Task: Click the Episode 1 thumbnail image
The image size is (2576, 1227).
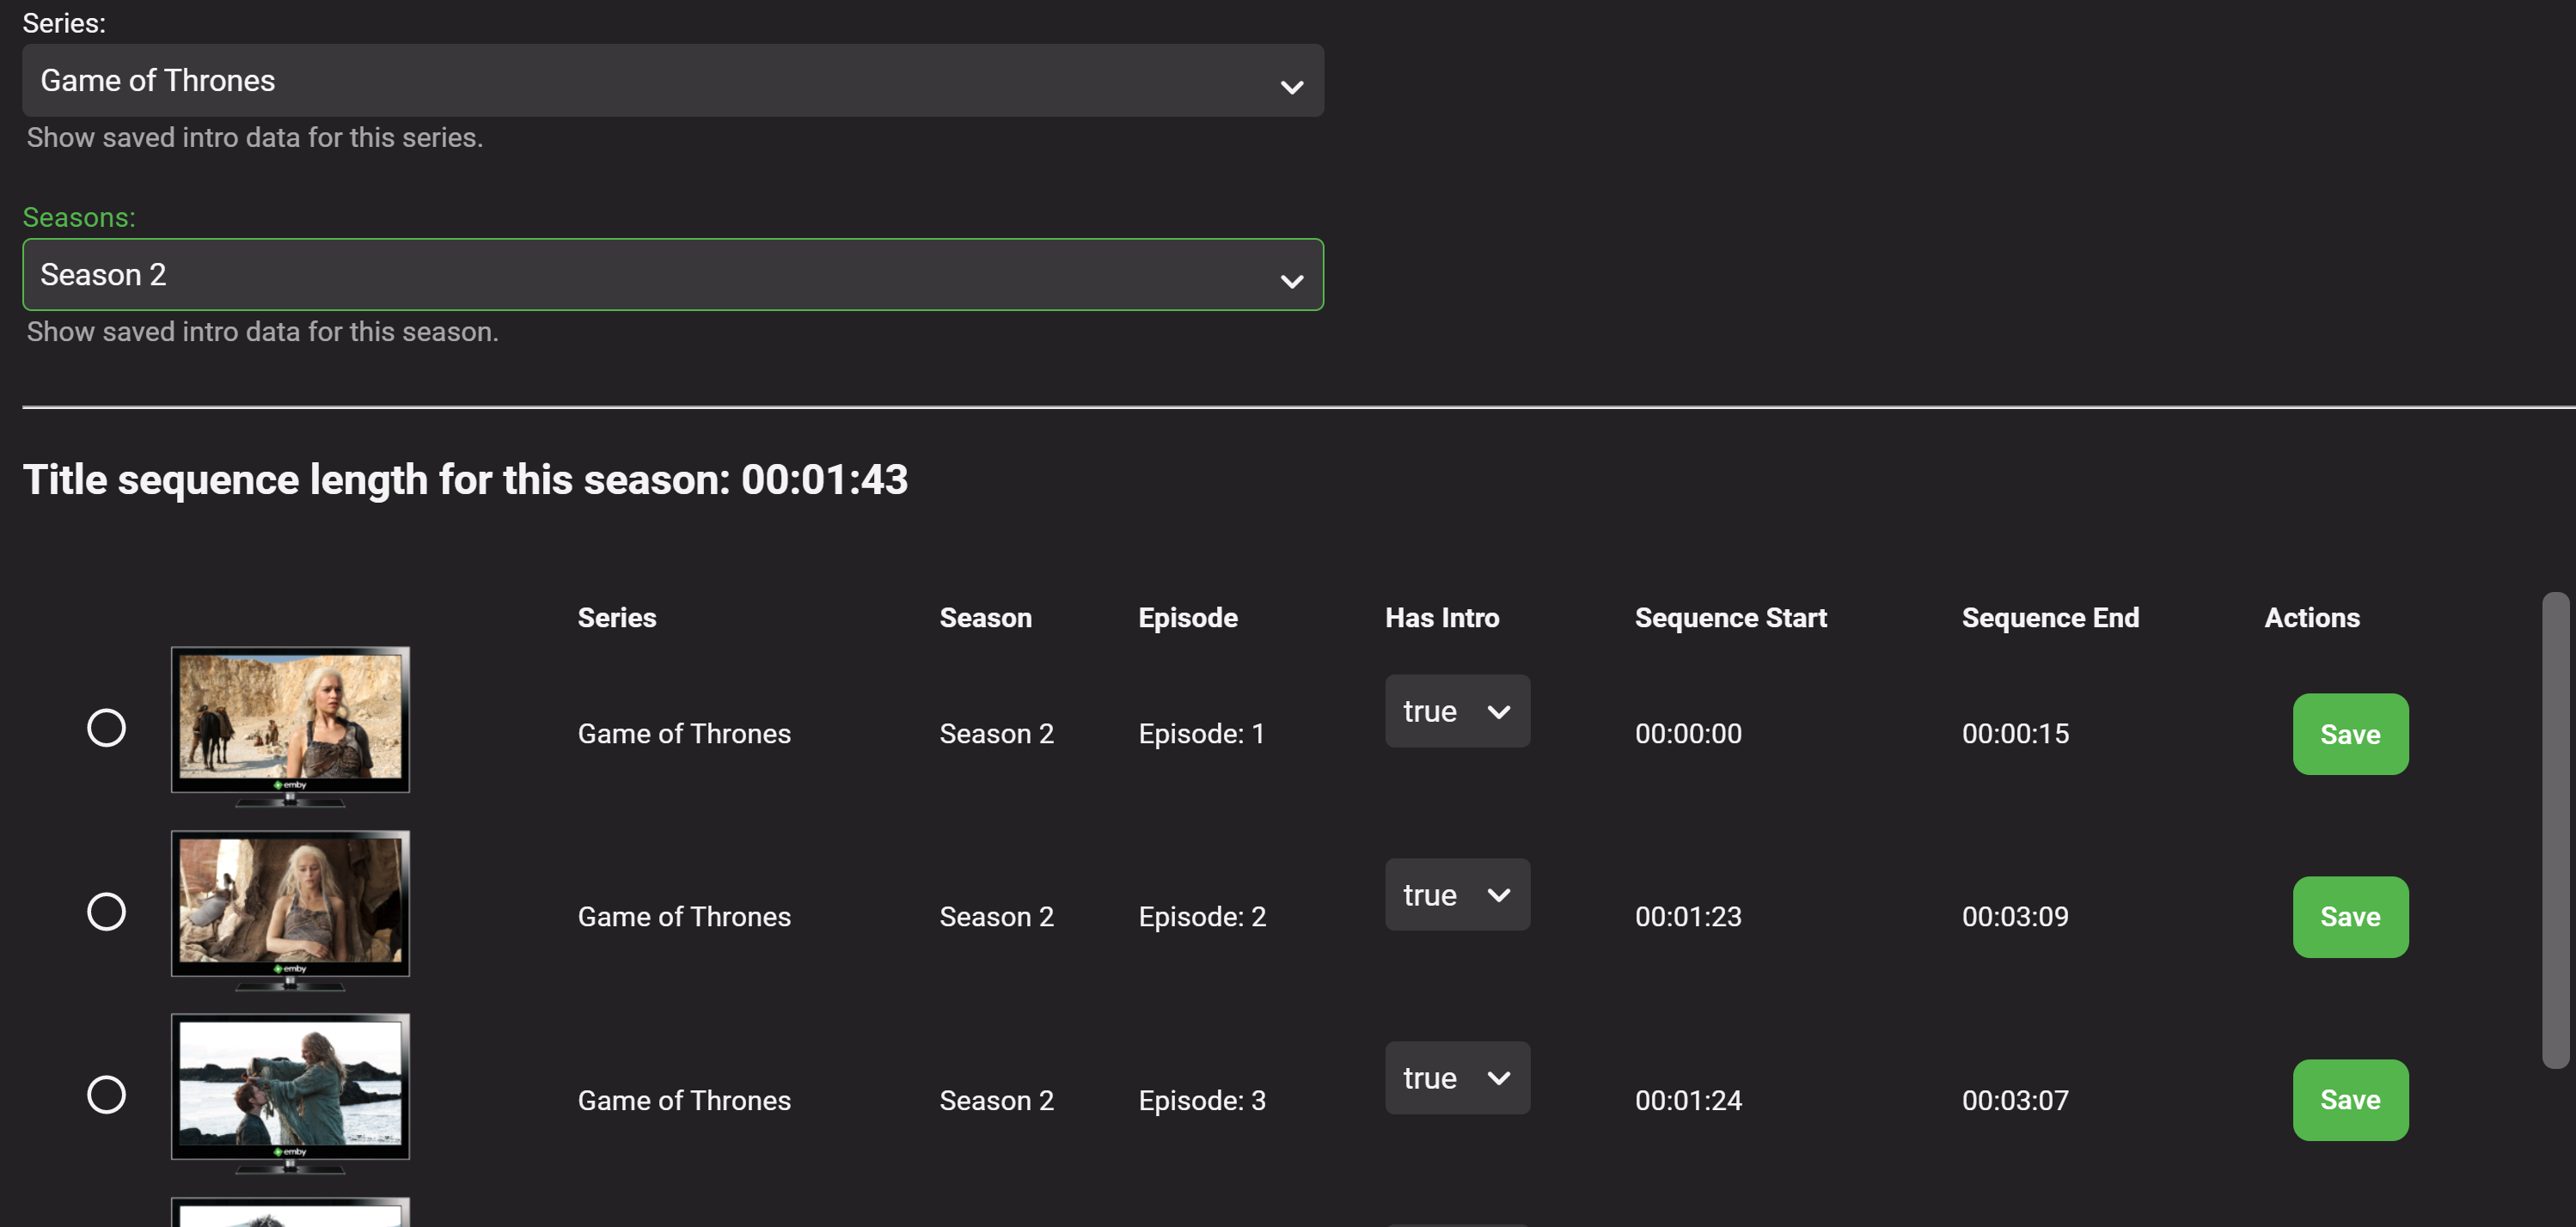Action: coord(290,722)
